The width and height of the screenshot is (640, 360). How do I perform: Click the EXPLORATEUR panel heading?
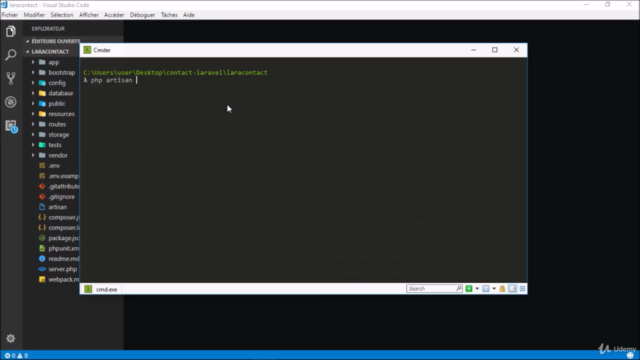pos(48,29)
